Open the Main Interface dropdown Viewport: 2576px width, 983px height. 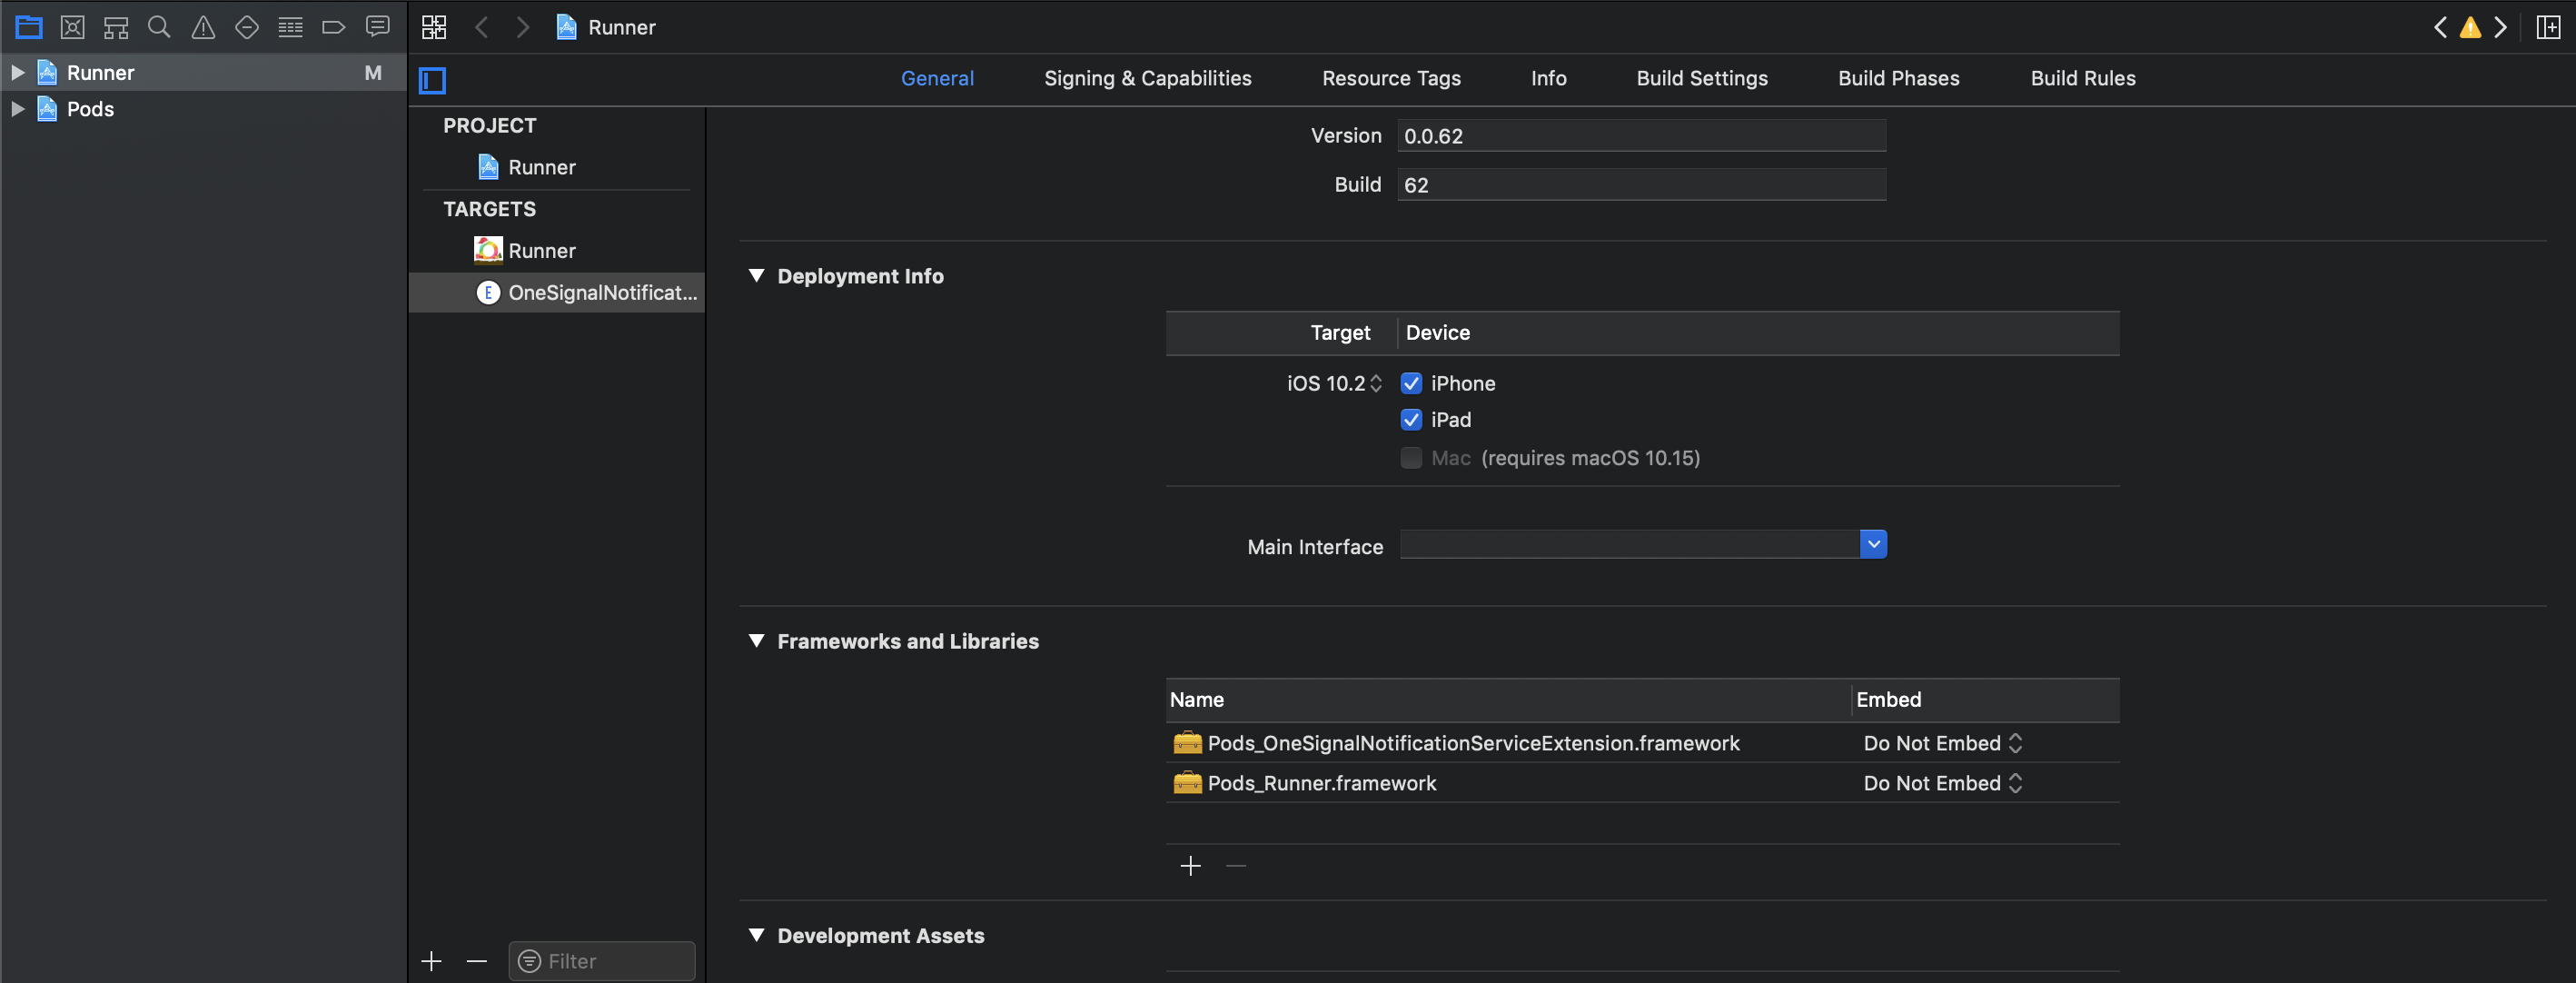[x=1872, y=544]
